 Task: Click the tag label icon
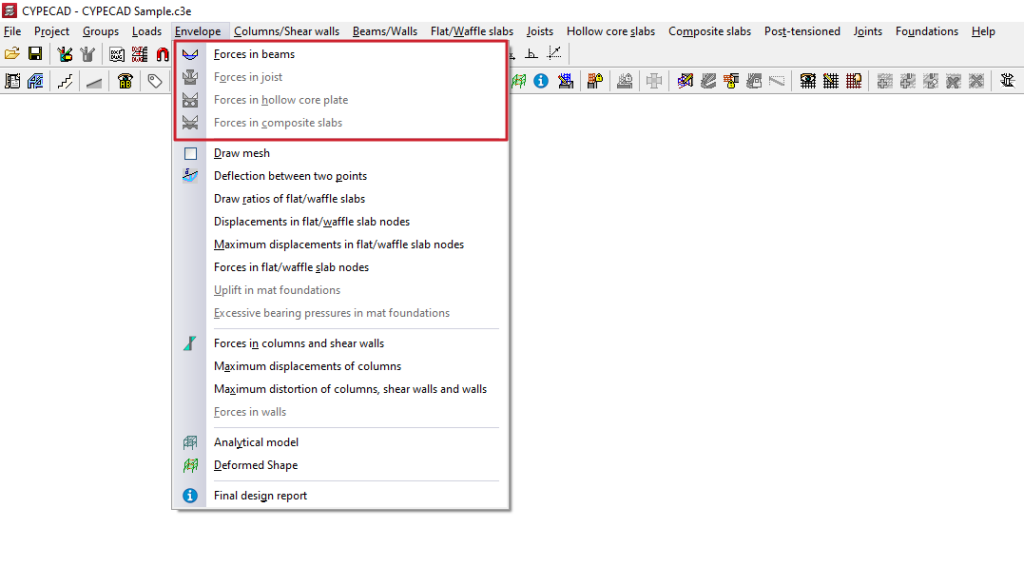point(154,81)
